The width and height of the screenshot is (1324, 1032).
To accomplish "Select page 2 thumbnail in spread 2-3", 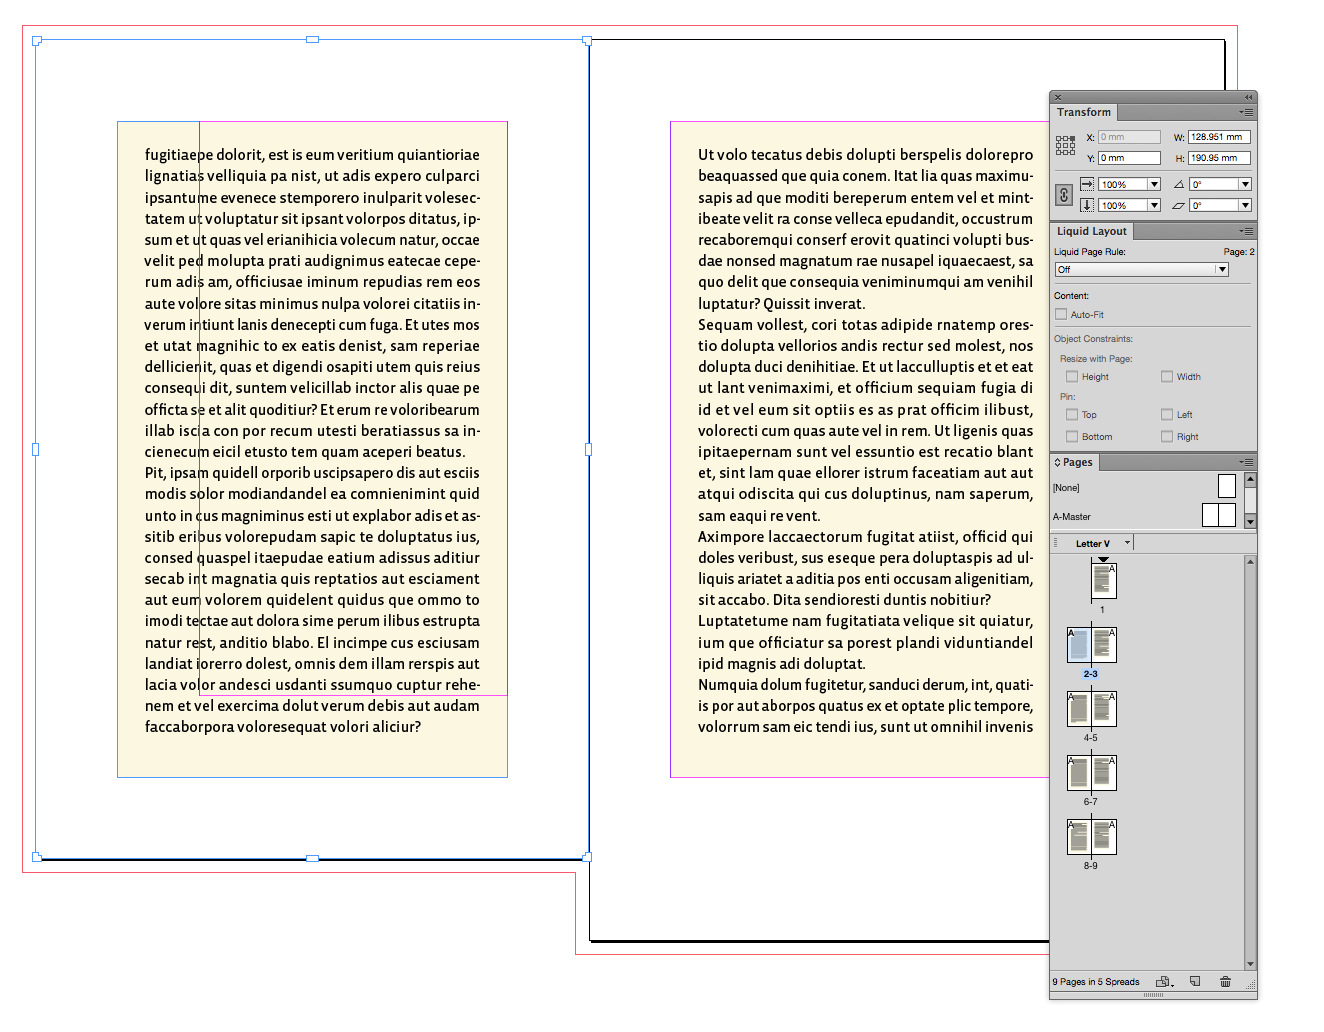I will coord(1079,645).
